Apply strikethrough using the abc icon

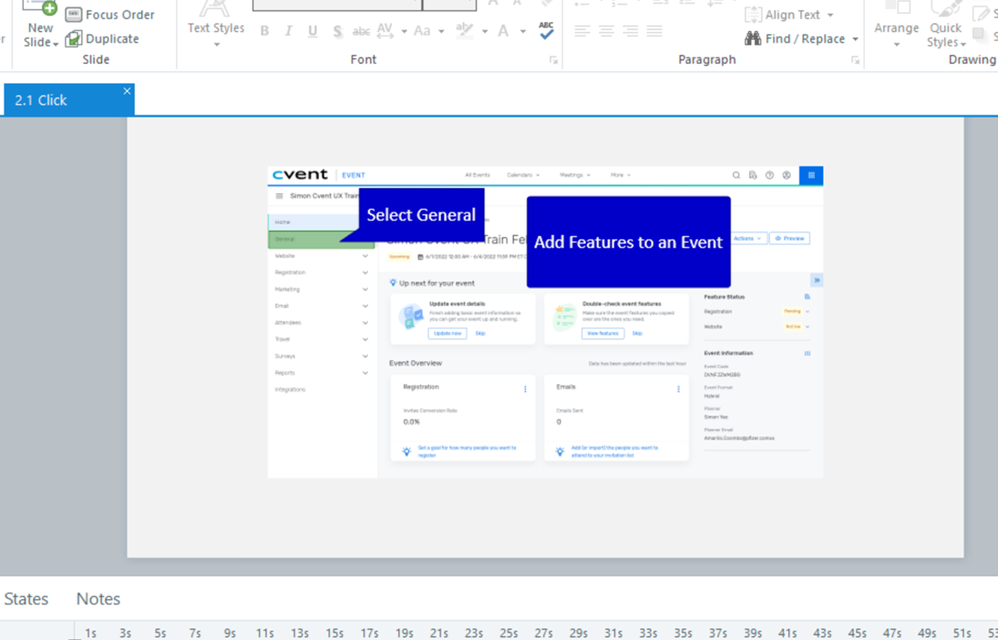[361, 32]
